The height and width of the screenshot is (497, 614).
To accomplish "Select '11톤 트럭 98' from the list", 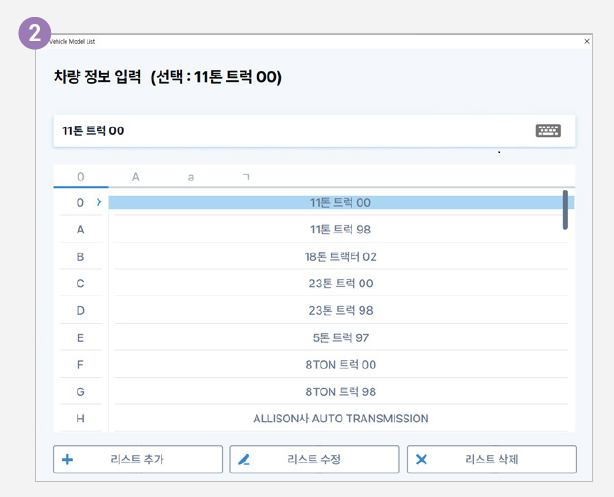I will coord(340,229).
